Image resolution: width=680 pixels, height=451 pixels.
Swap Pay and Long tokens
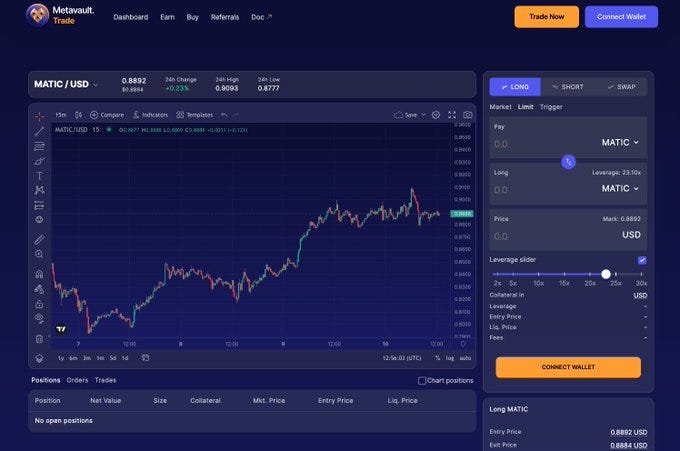point(569,162)
